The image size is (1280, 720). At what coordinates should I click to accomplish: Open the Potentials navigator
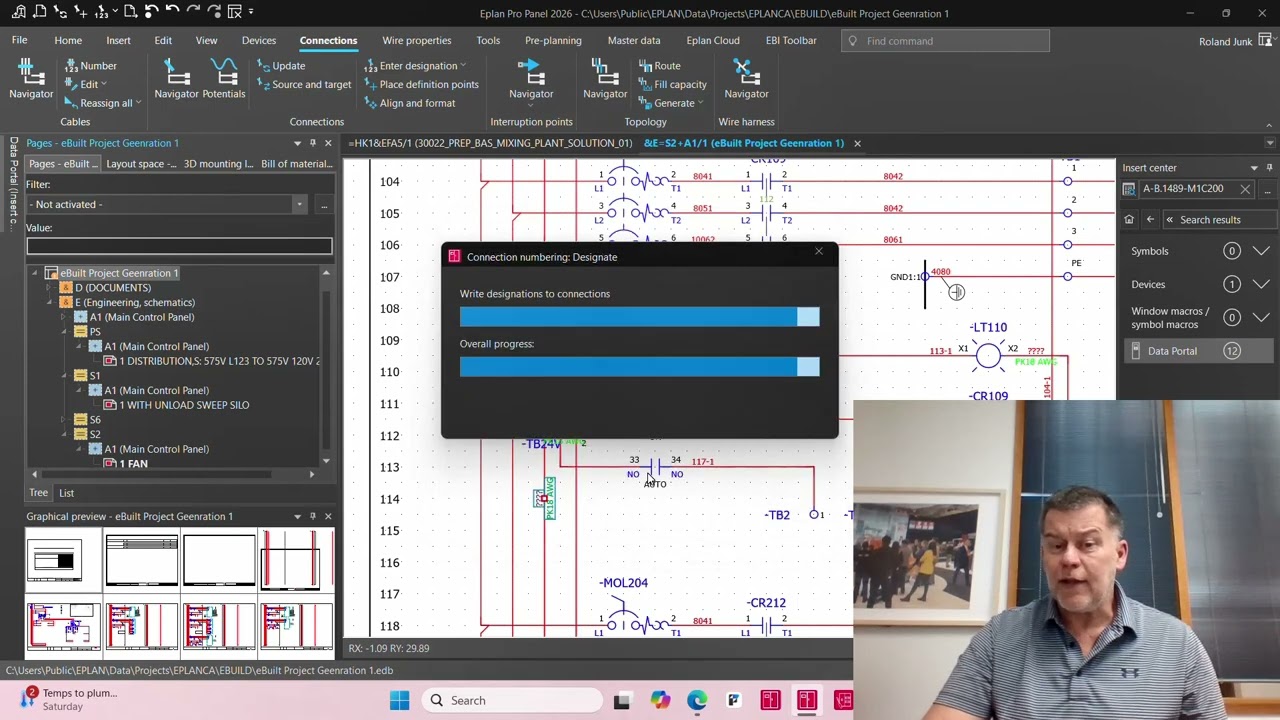224,79
